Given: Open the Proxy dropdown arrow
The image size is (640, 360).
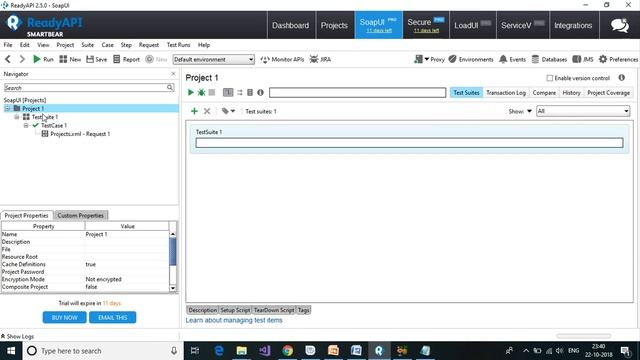Looking at the screenshot, I should (x=427, y=59).
